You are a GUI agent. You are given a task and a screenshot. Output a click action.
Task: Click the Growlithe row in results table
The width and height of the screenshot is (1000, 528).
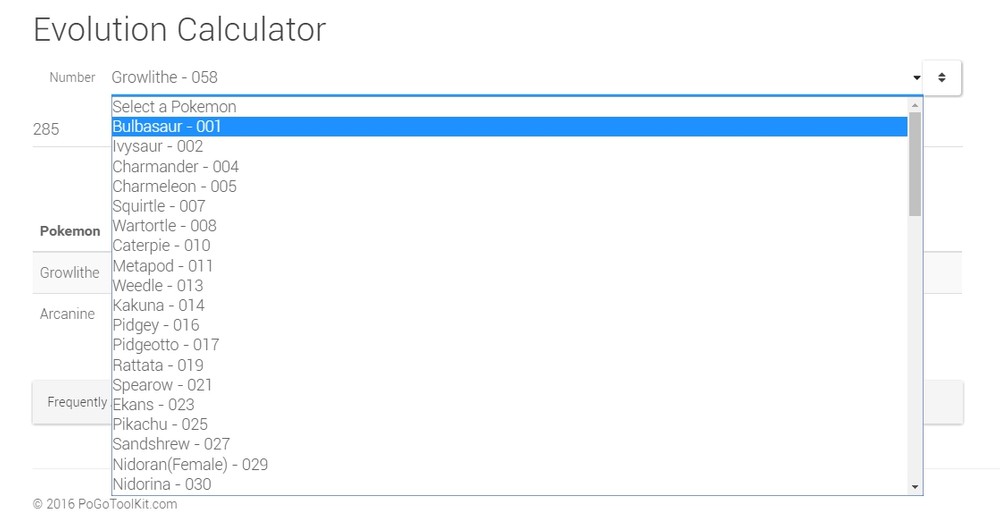tap(70, 273)
